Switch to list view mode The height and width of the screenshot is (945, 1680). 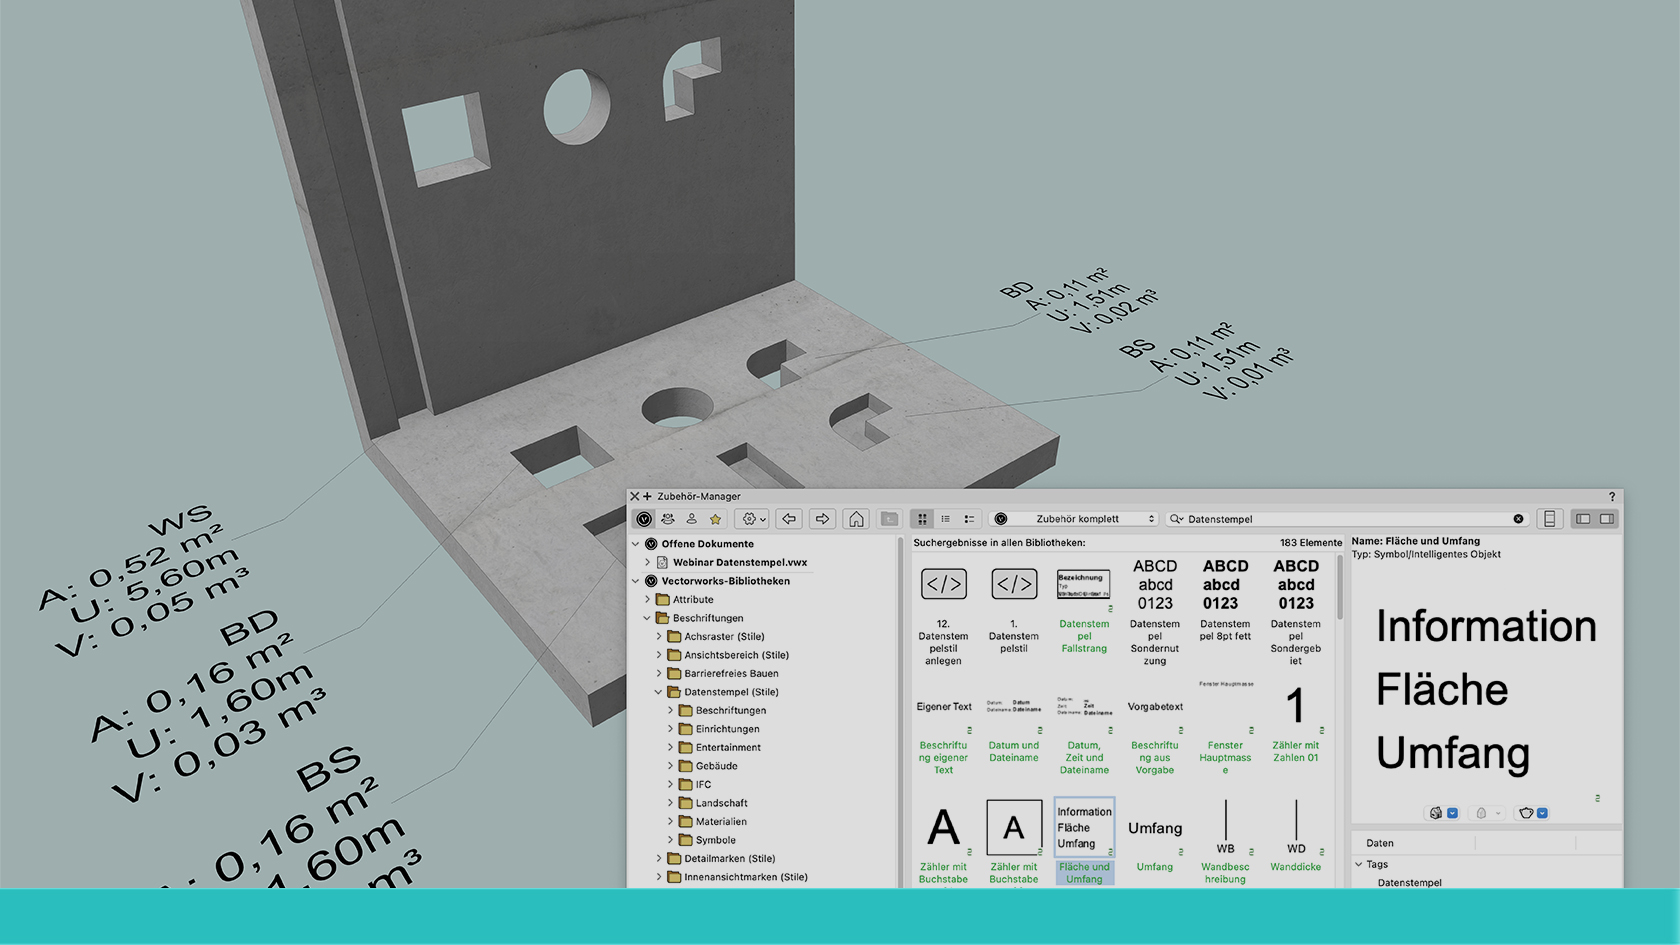click(x=946, y=519)
